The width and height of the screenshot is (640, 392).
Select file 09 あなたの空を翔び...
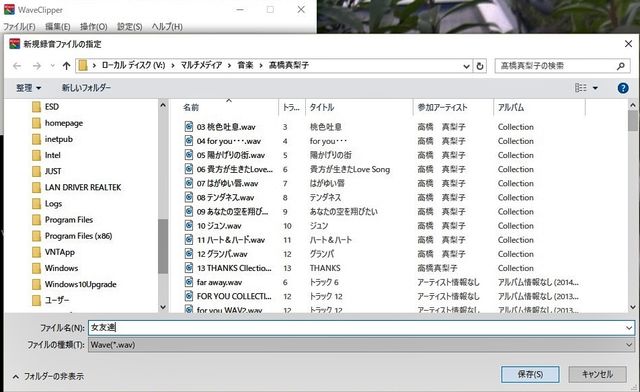[233, 212]
